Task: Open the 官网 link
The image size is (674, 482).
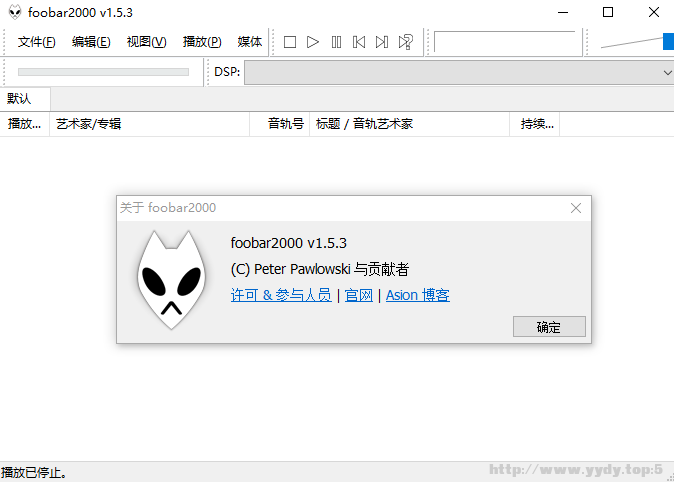Action: click(x=358, y=295)
